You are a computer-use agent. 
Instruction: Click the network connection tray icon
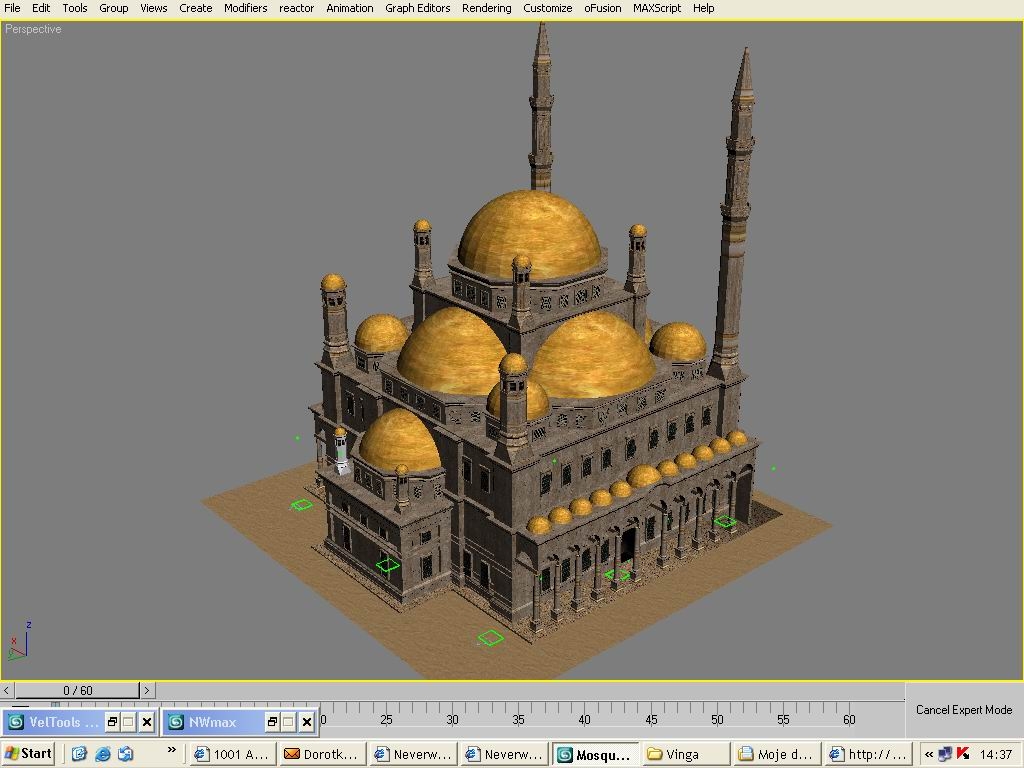(x=945, y=754)
